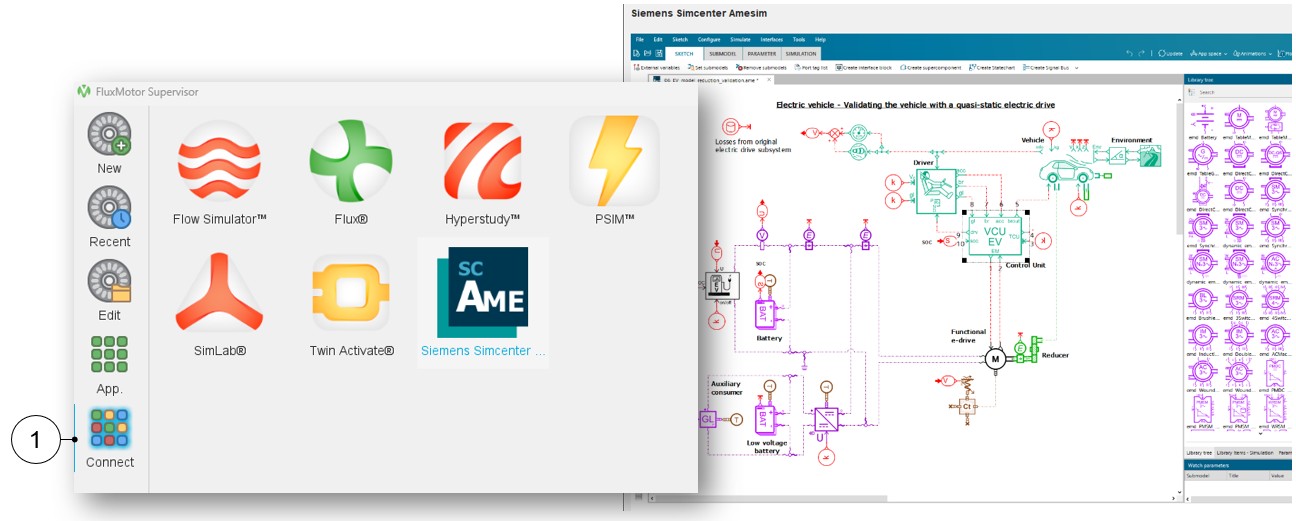
Task: Open the File menu in Amesim
Action: point(640,39)
